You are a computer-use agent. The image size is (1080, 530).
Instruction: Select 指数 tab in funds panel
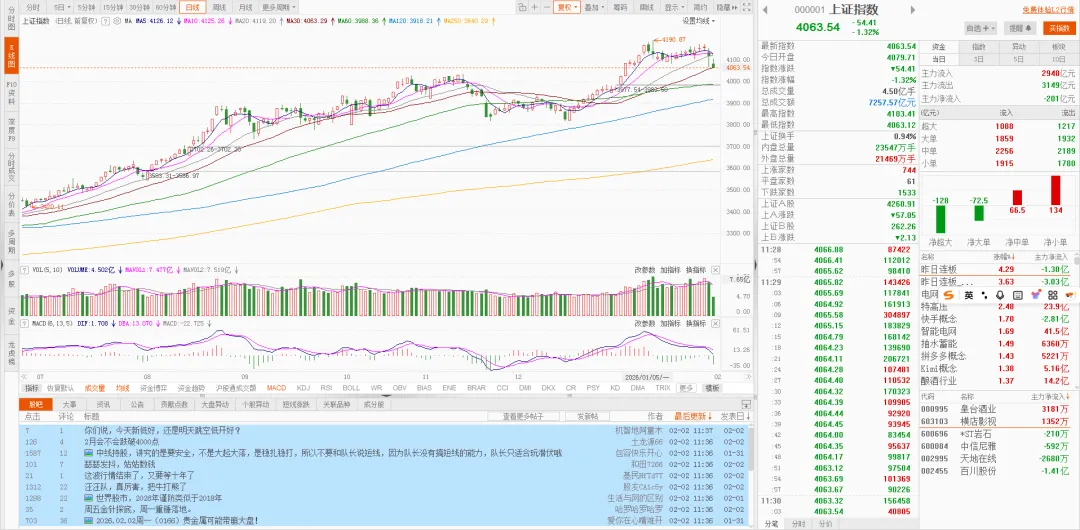point(978,46)
